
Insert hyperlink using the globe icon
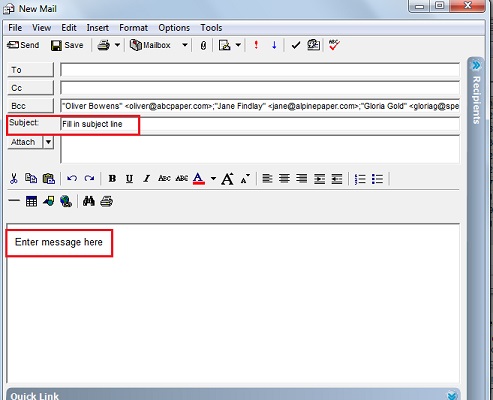pyautogui.click(x=66, y=201)
